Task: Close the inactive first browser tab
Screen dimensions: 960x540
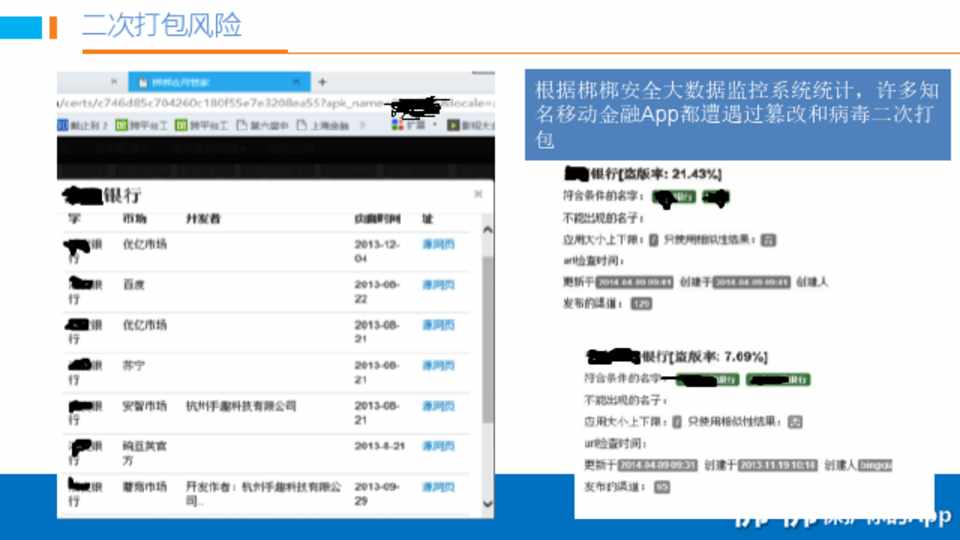Action: 113,82
